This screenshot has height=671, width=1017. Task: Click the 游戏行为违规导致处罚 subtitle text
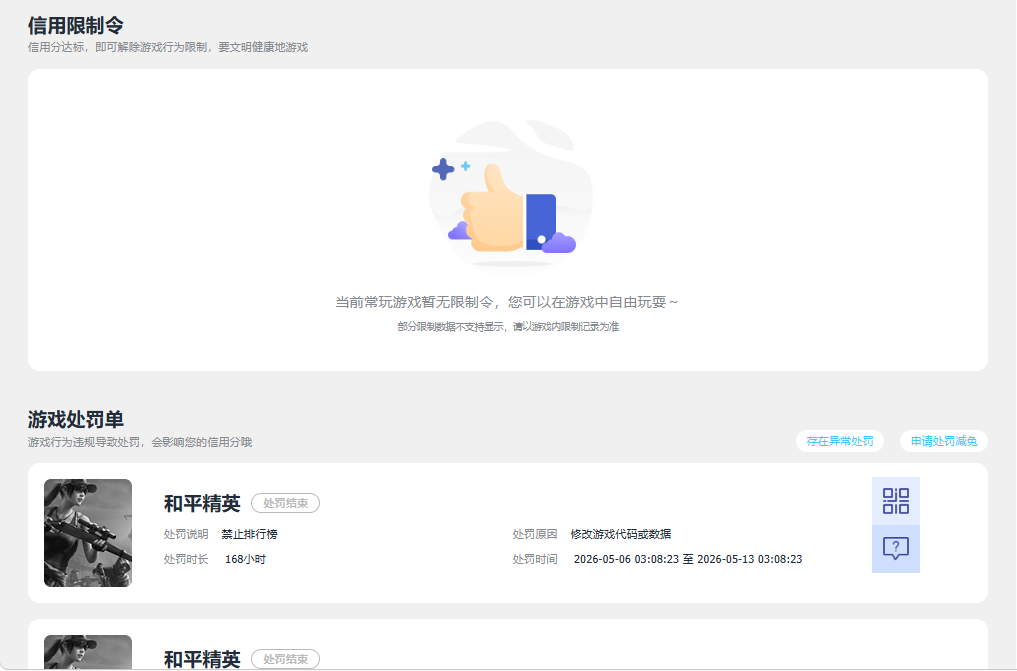[x=140, y=442]
